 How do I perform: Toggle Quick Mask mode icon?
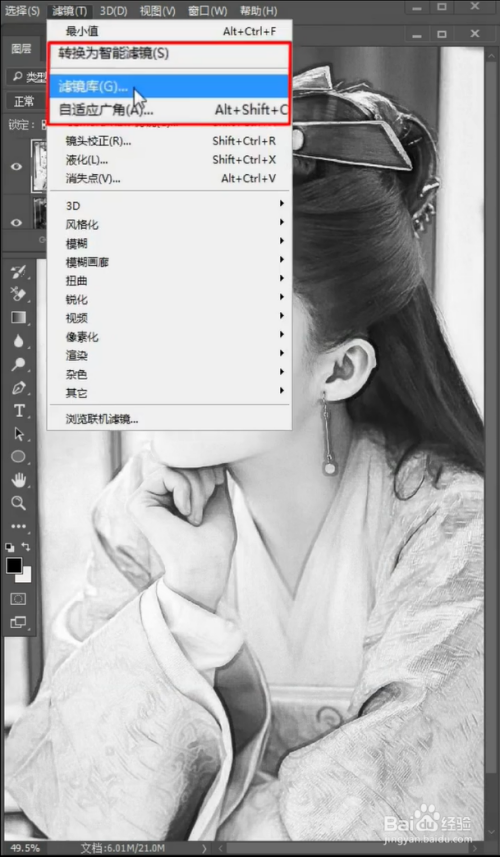pos(18,599)
